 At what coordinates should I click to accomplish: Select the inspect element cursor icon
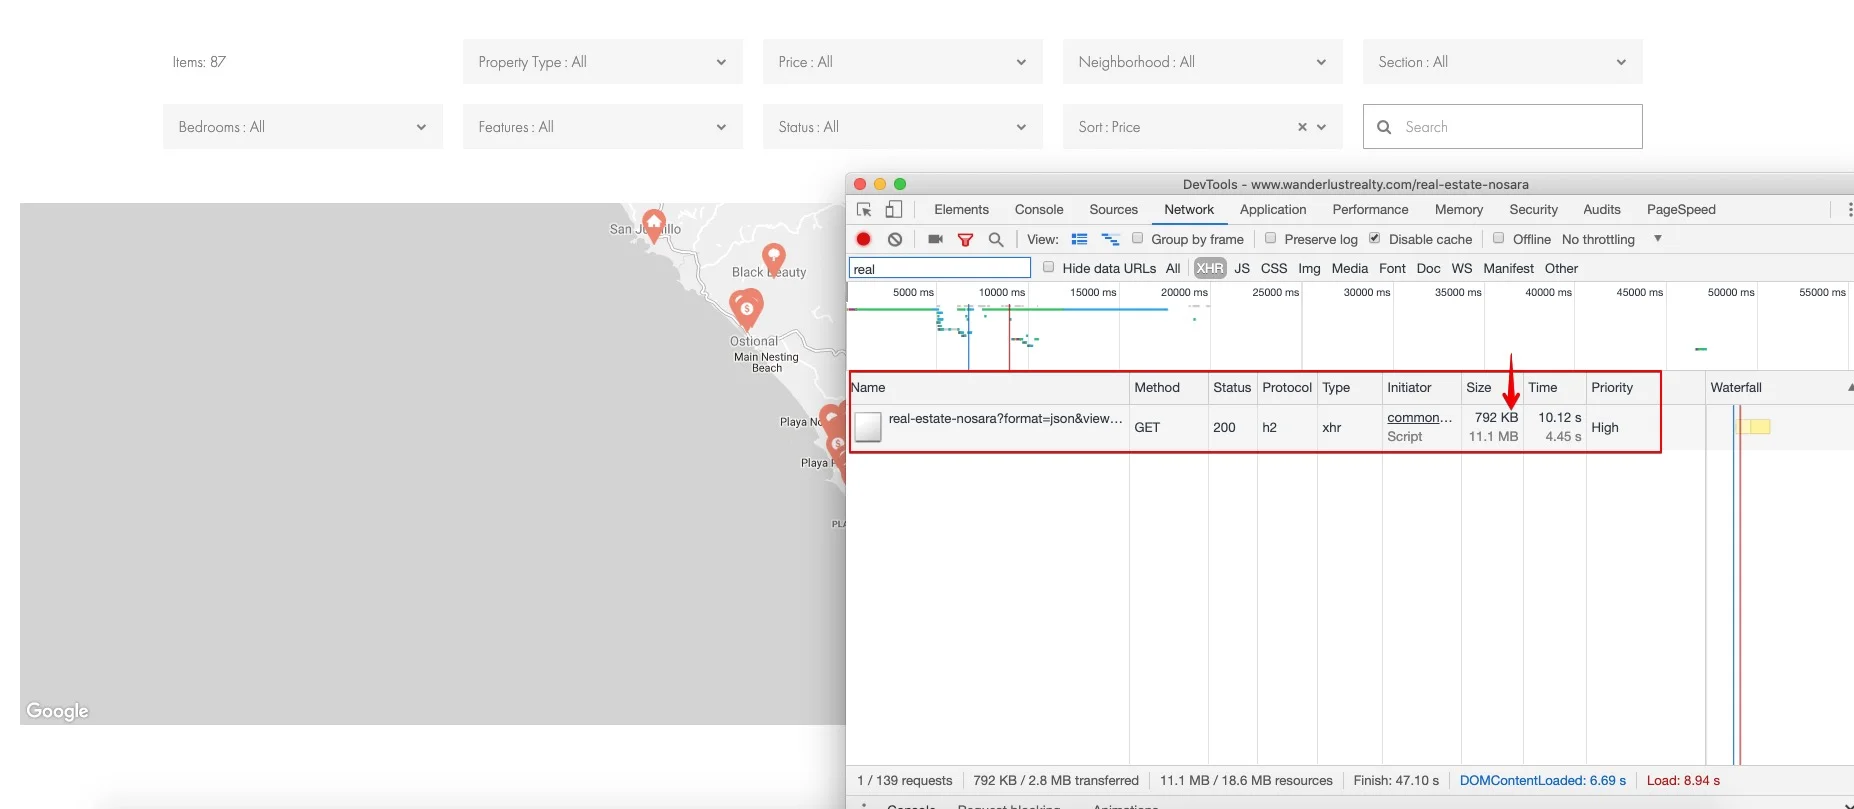(x=865, y=209)
